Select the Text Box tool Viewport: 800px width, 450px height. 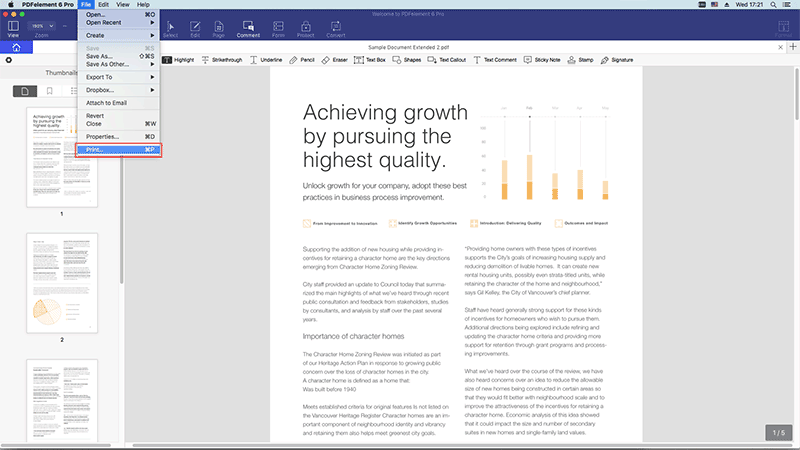(370, 60)
